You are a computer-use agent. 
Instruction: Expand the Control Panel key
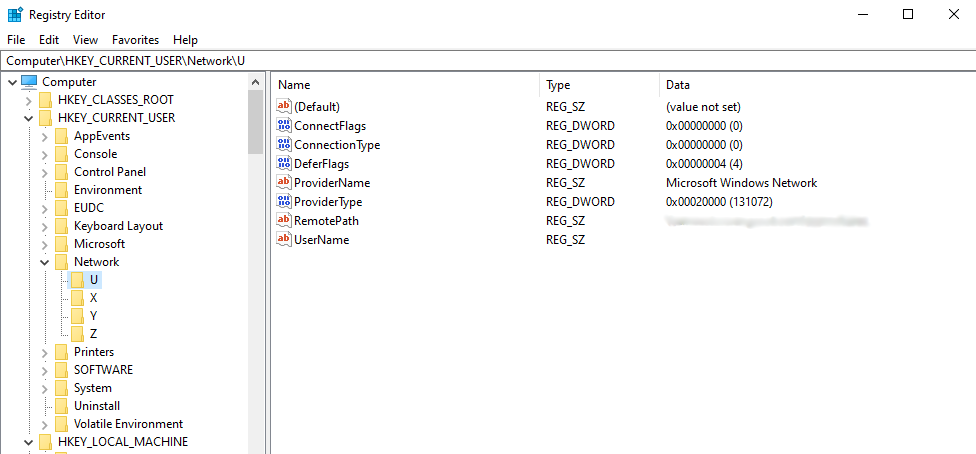(45, 172)
